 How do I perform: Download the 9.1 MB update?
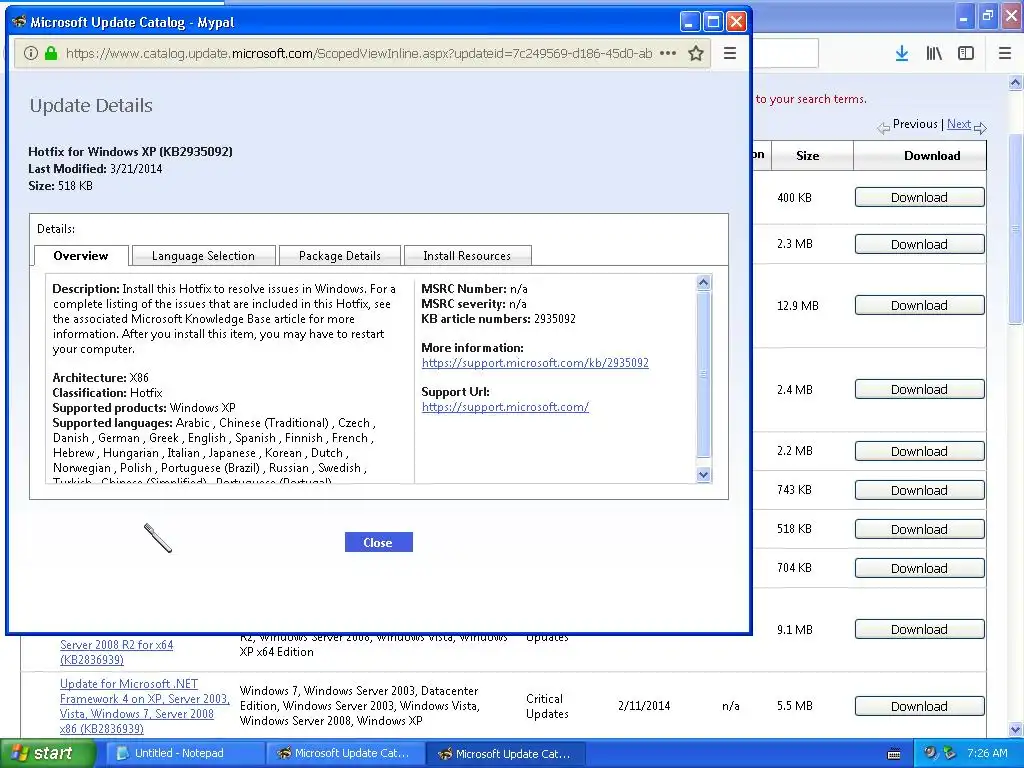920,629
